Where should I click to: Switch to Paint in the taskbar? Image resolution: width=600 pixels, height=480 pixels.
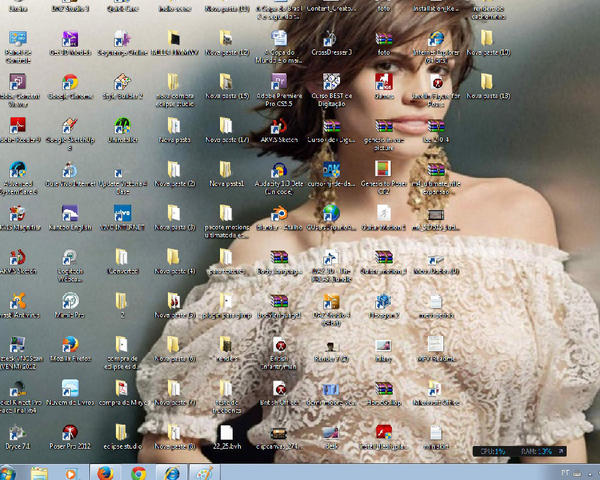click(204, 473)
